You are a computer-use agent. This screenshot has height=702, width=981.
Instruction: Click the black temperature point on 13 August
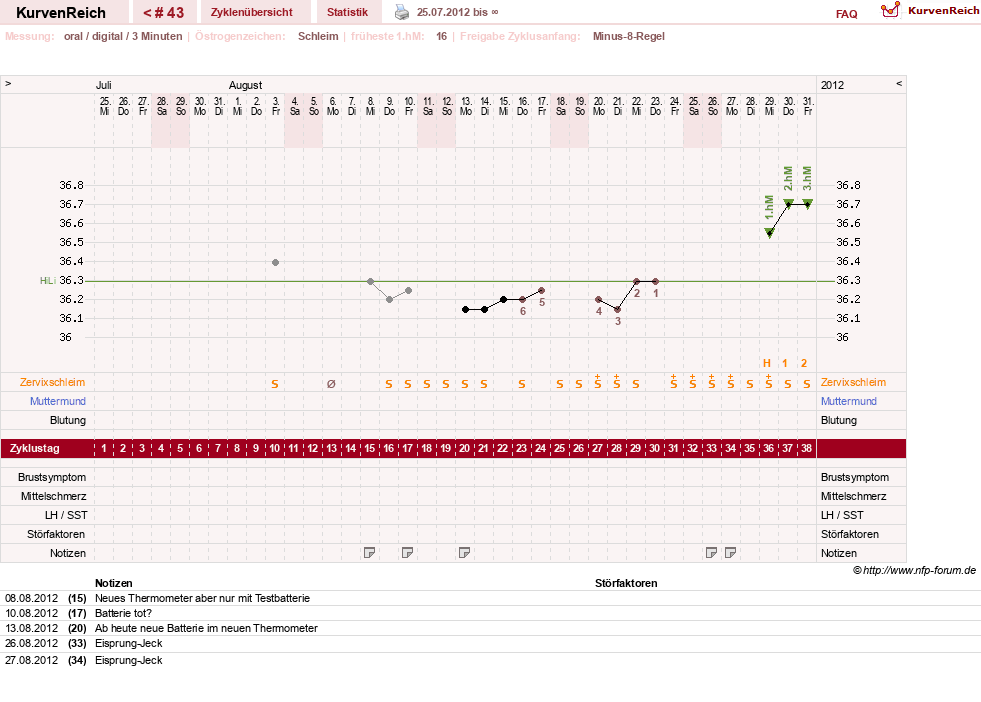(465, 310)
